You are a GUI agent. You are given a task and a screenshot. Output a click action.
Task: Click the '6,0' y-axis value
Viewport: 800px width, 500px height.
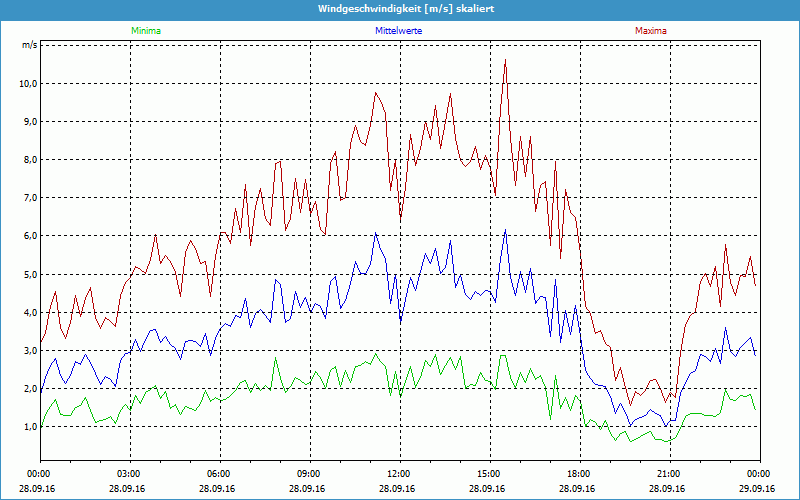point(30,236)
